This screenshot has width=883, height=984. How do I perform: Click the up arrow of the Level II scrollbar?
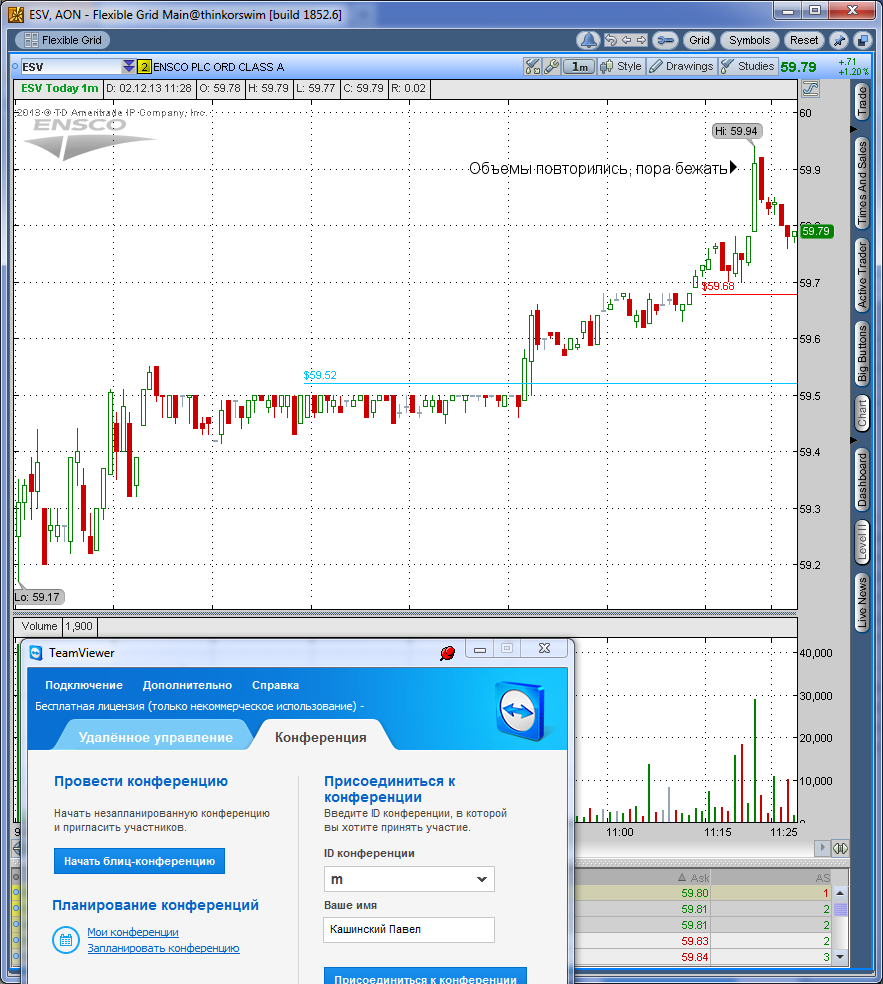point(840,892)
